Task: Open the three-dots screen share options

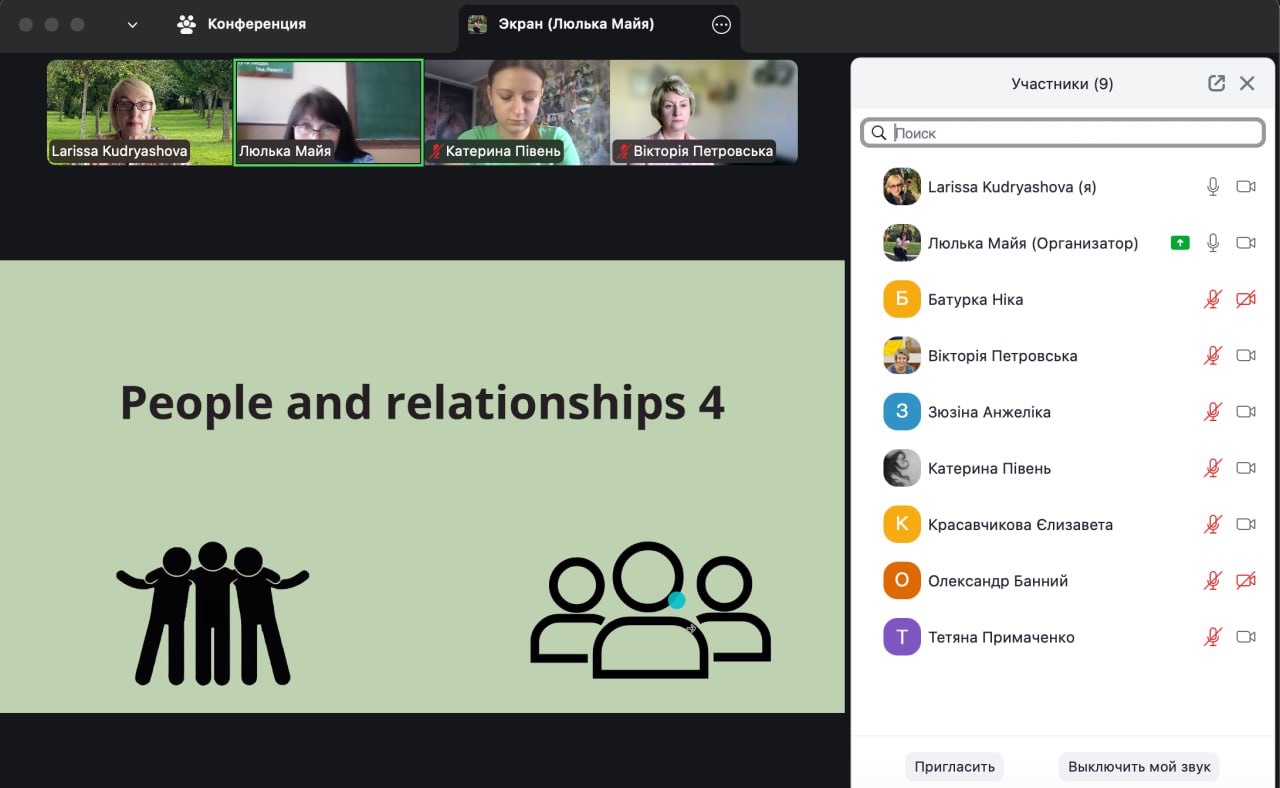Action: 721,25
